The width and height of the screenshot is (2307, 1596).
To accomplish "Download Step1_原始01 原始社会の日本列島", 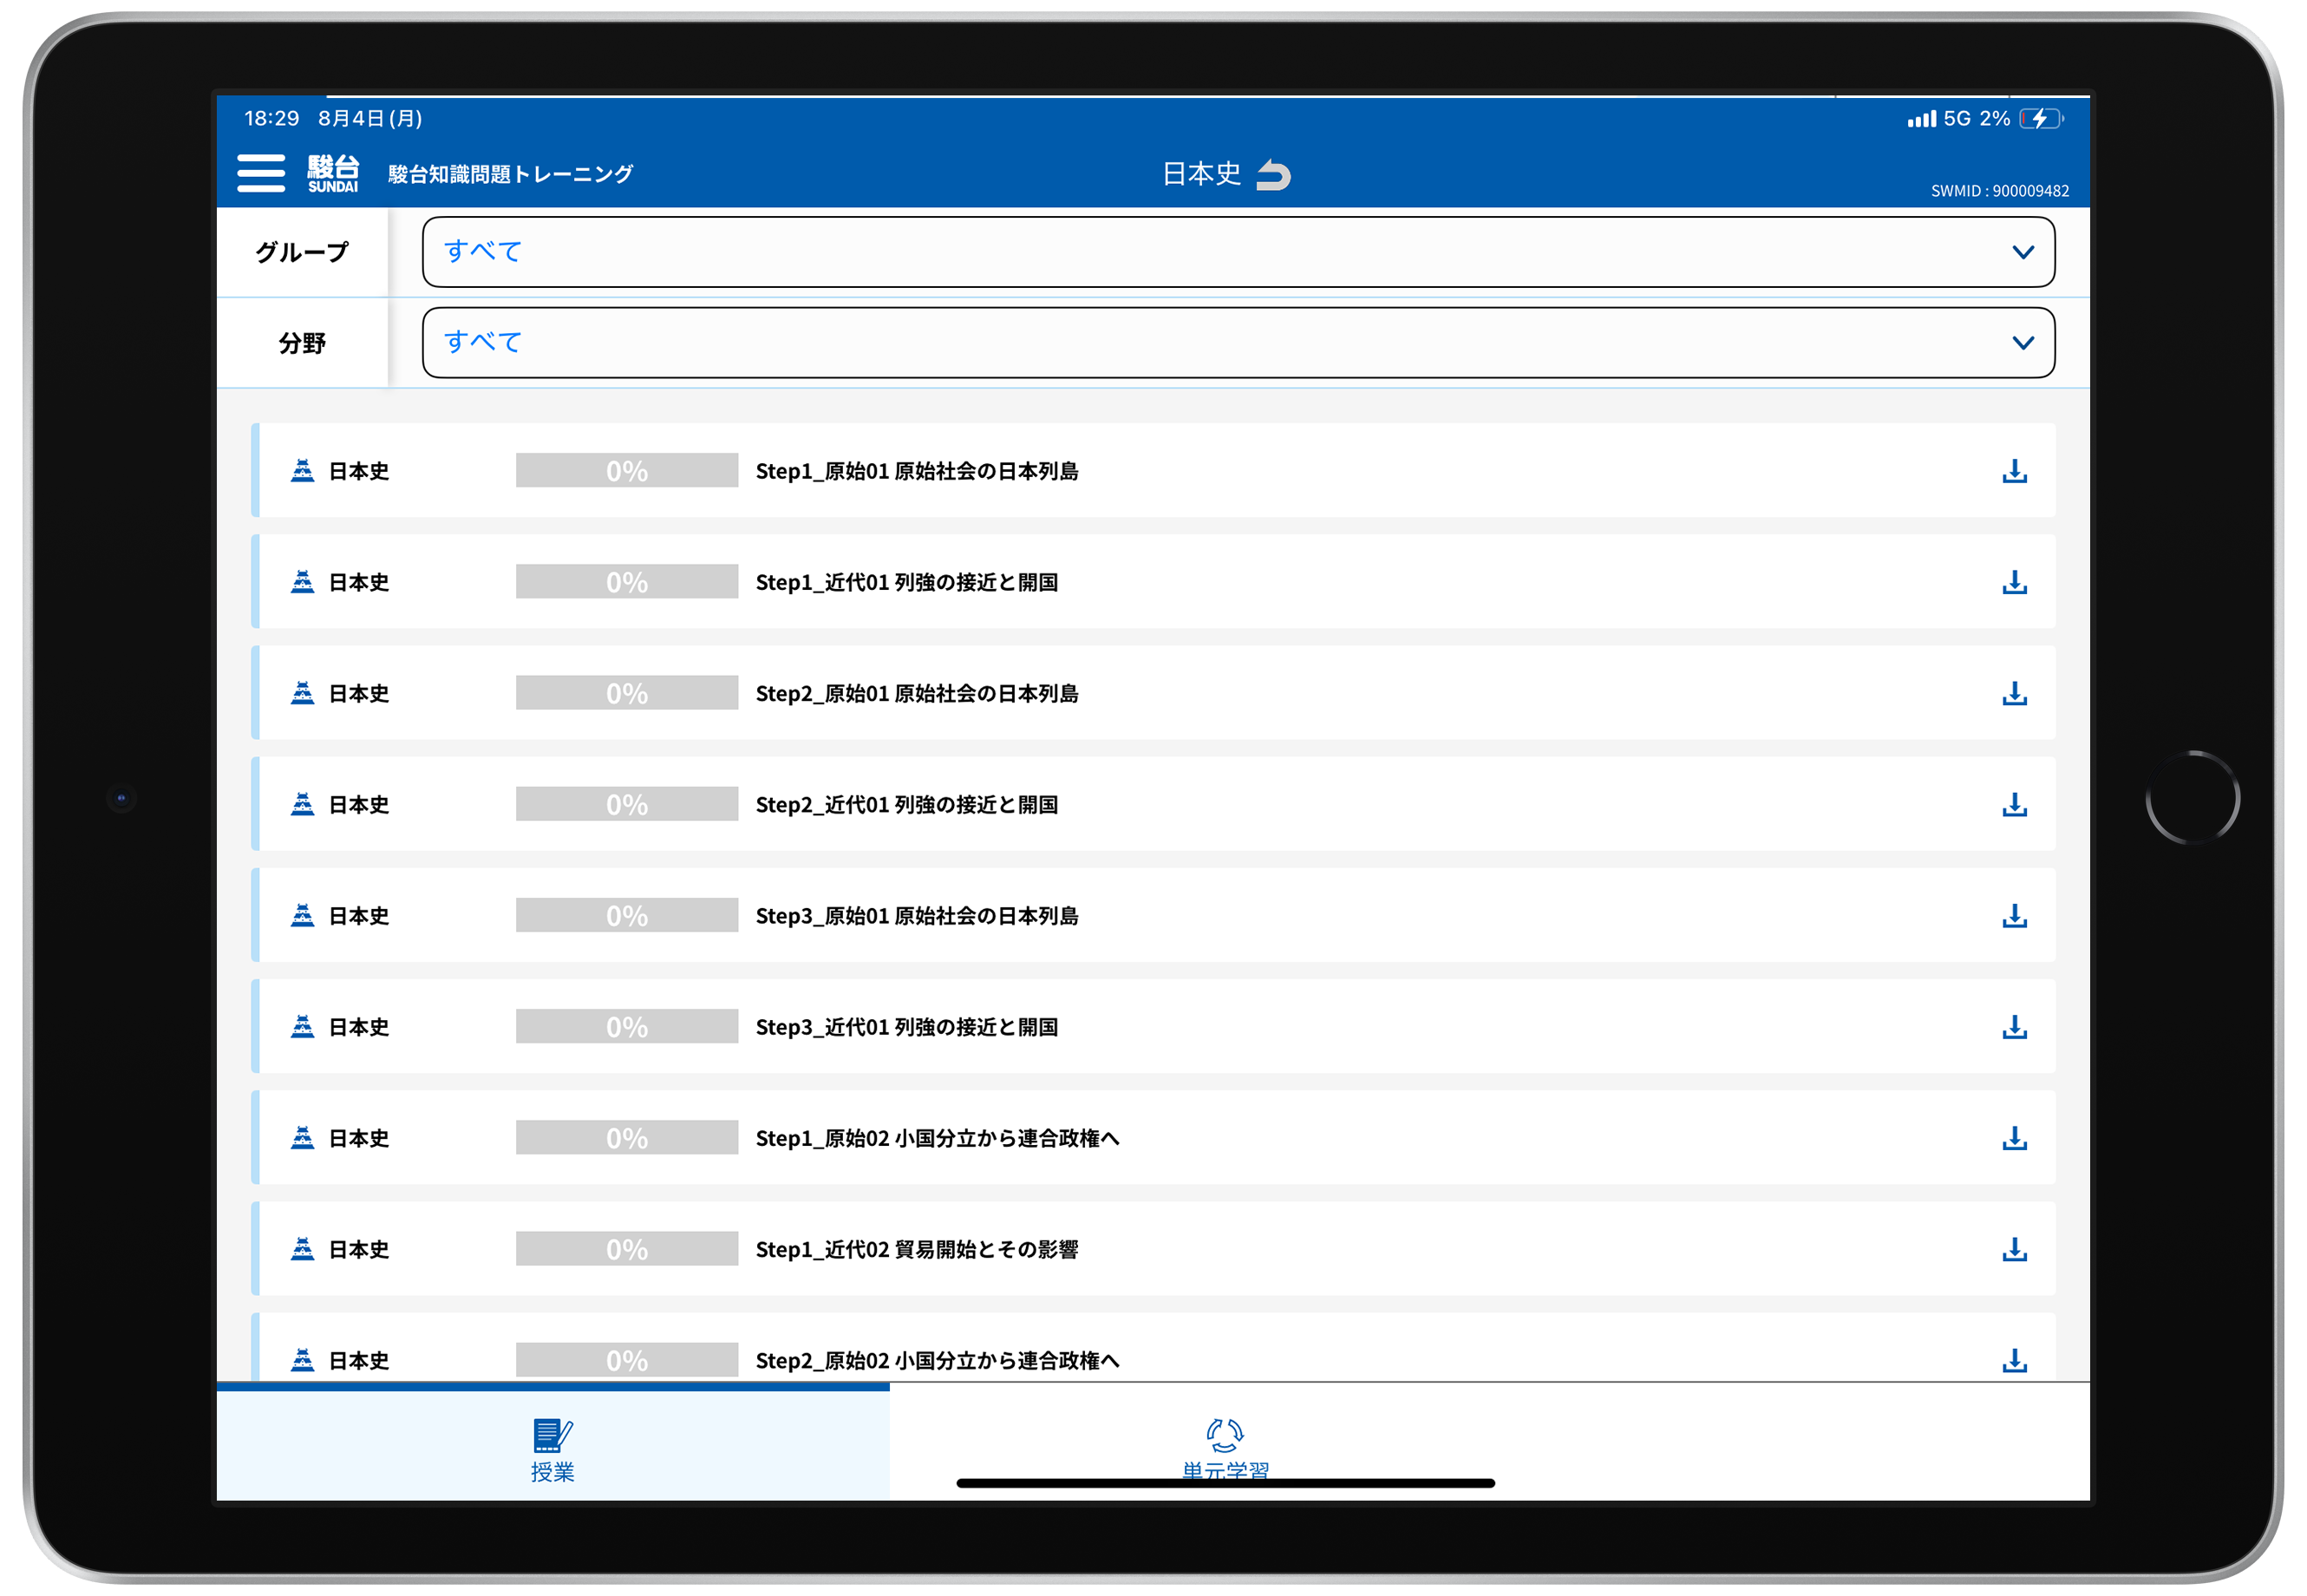I will (2014, 471).
